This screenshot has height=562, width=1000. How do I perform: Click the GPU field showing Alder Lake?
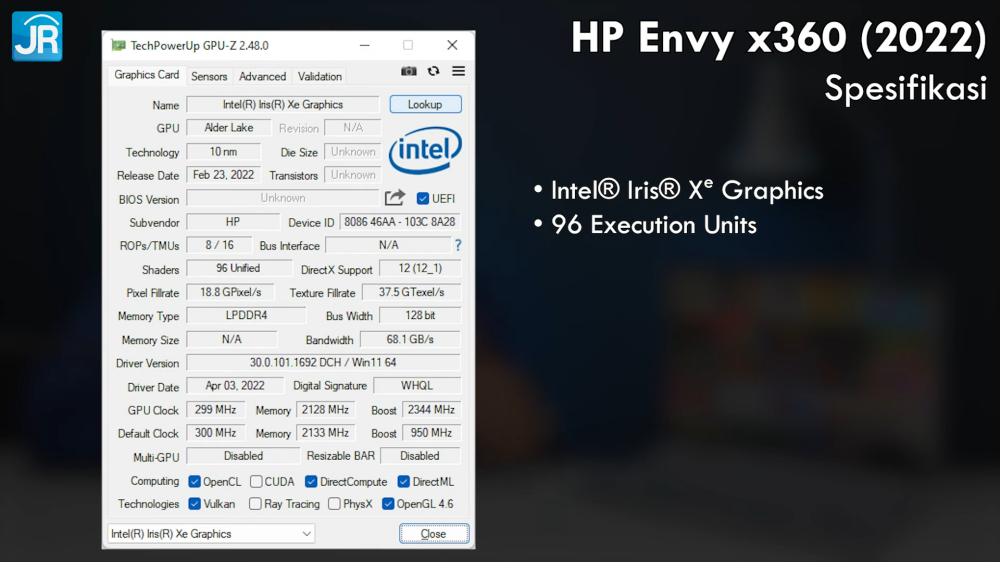(x=228, y=128)
